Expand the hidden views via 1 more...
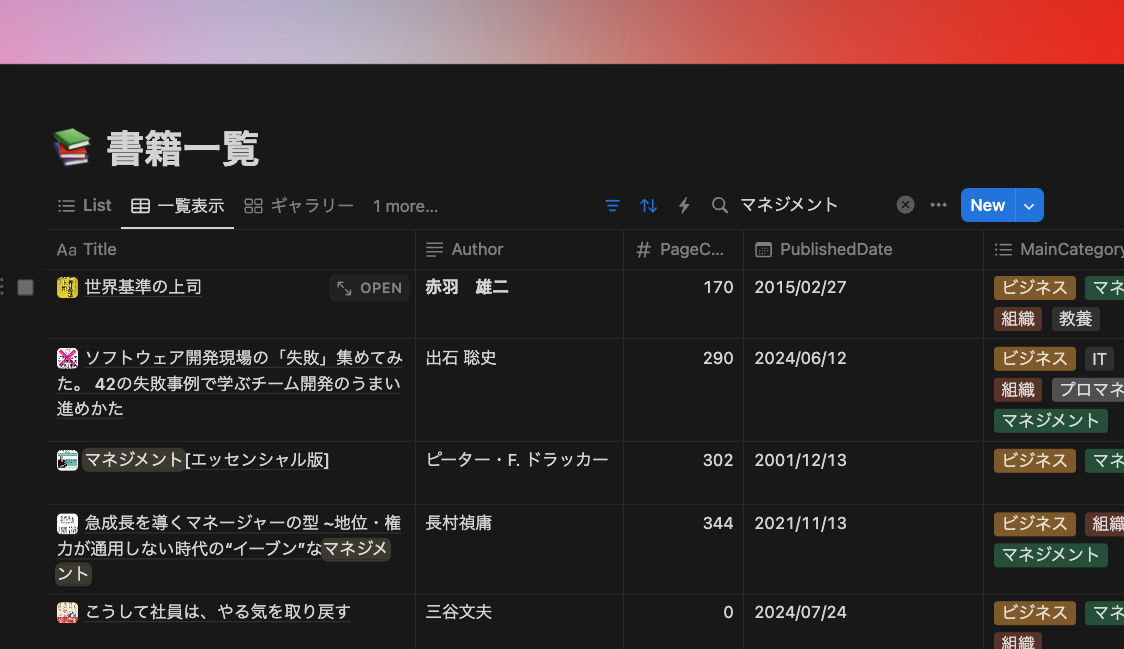The height and width of the screenshot is (649, 1124). [x=405, y=206]
